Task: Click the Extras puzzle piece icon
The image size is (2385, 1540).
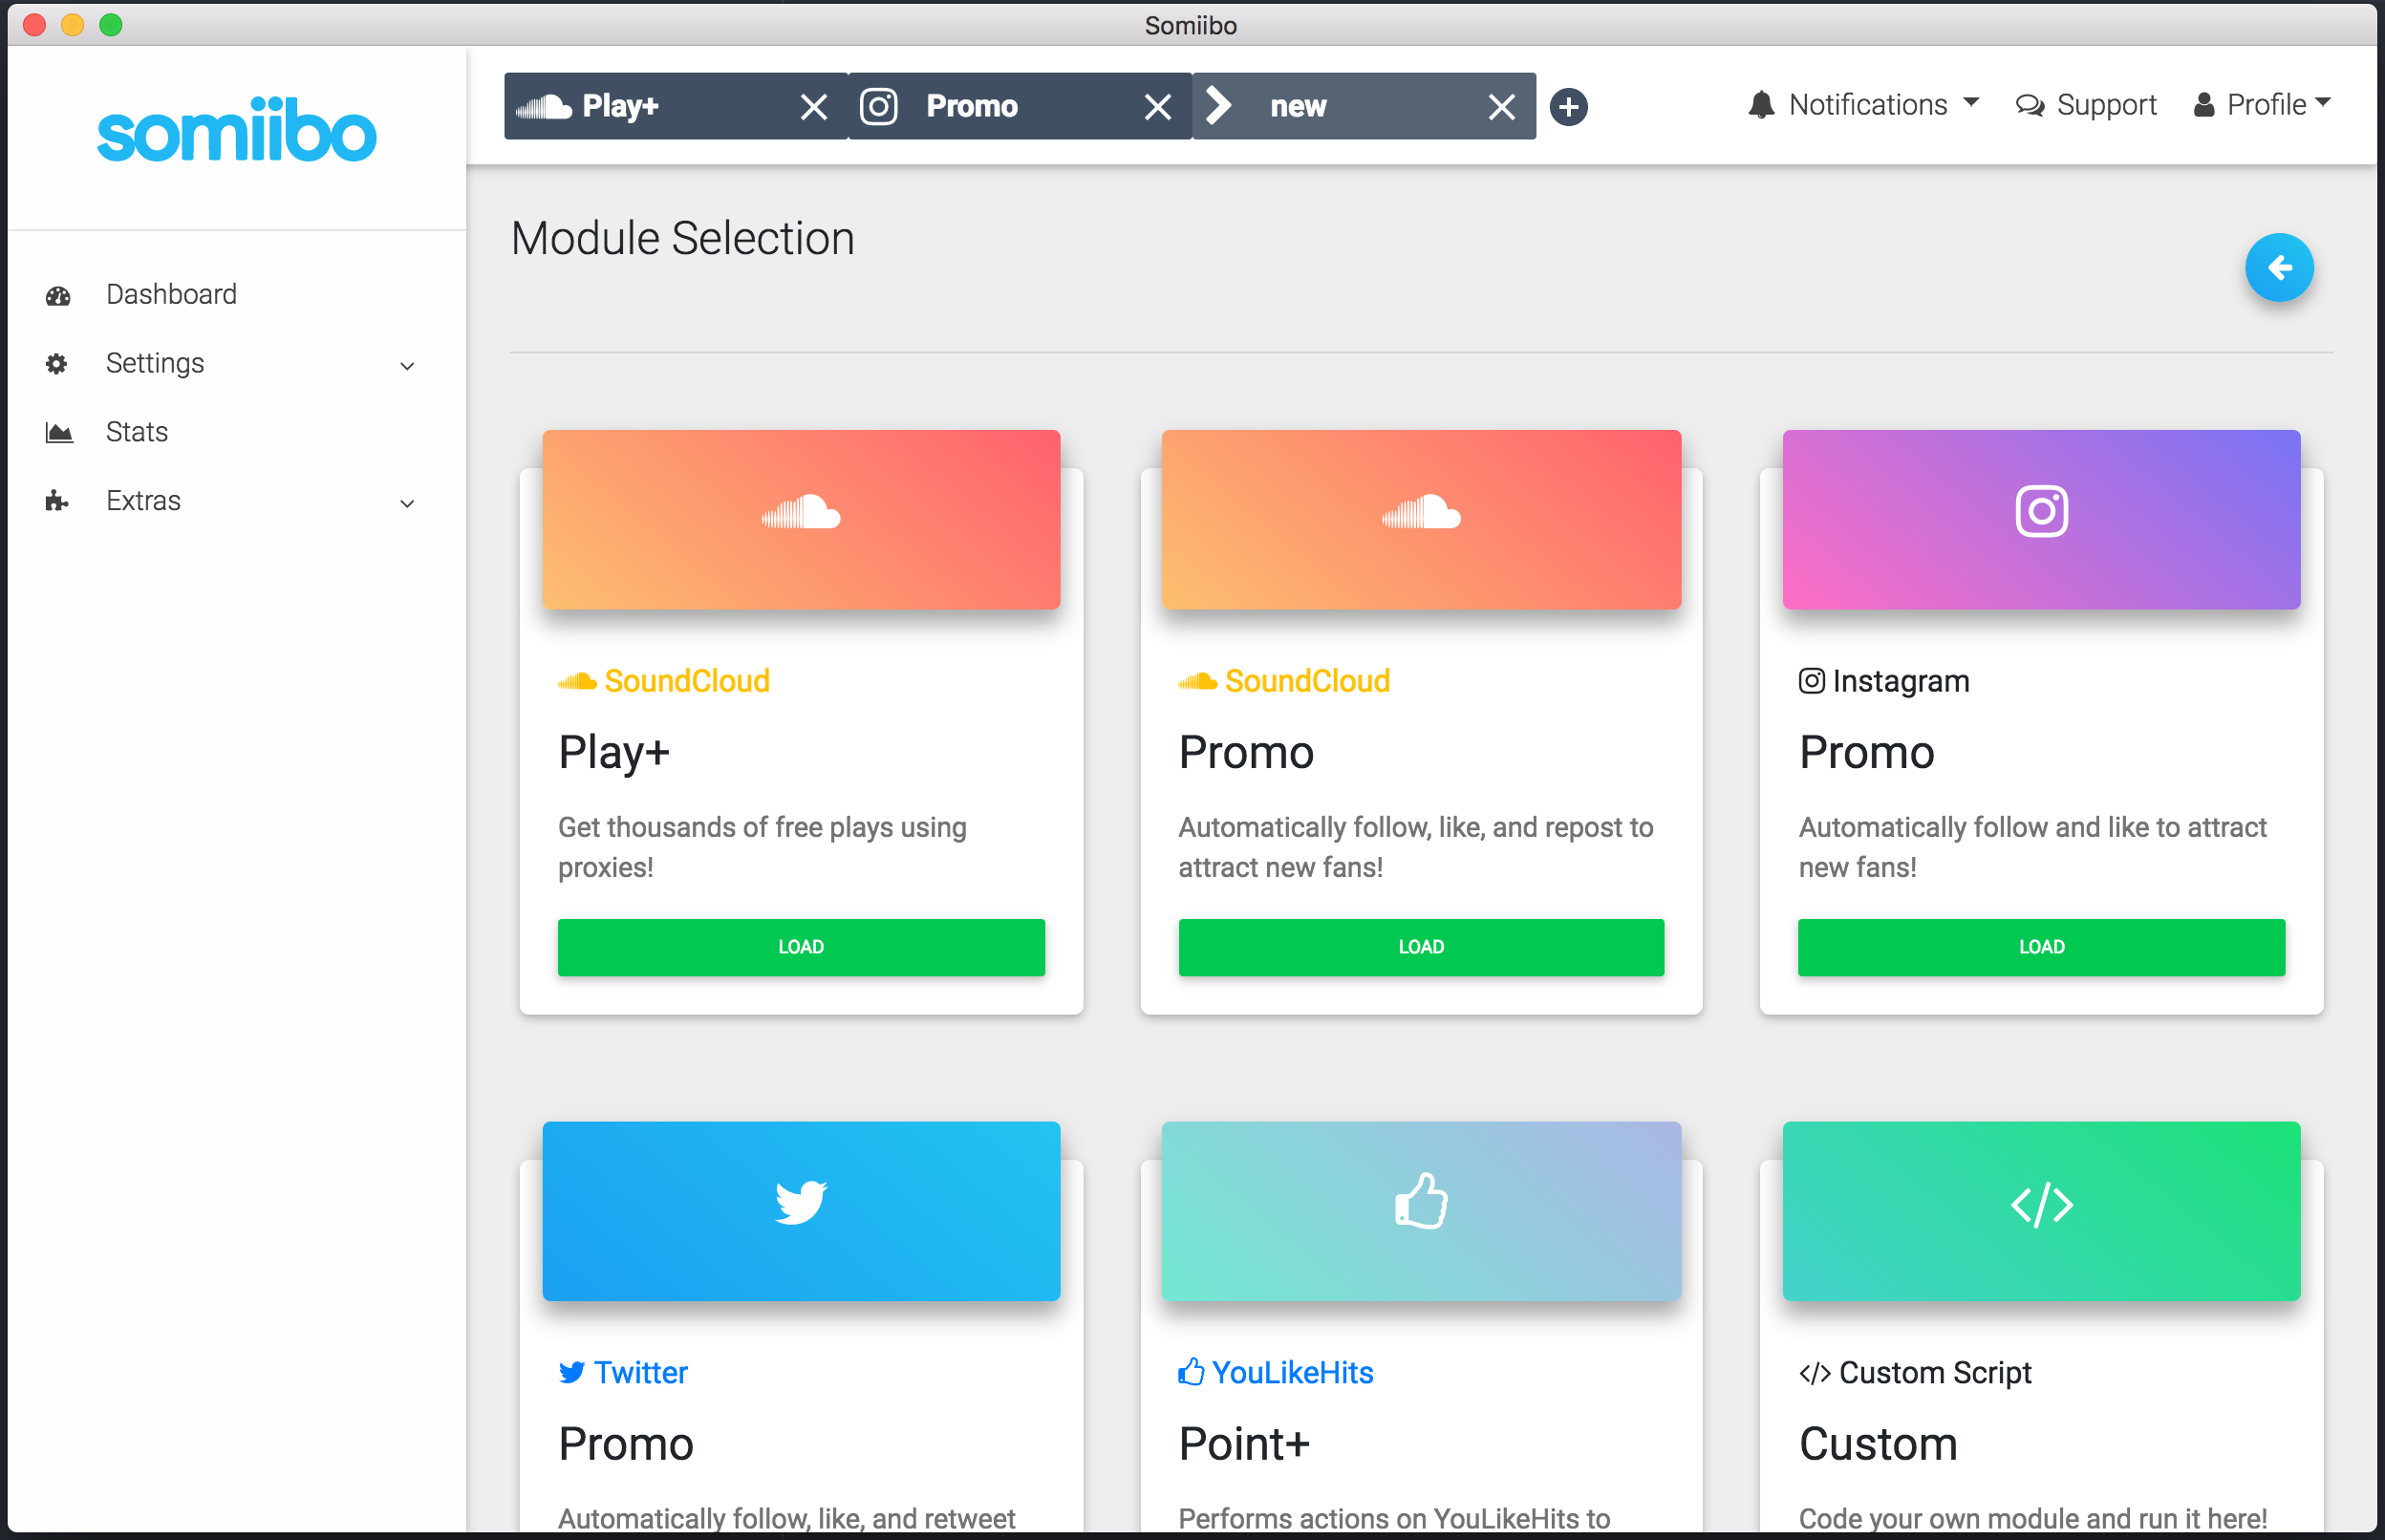Action: 57,501
